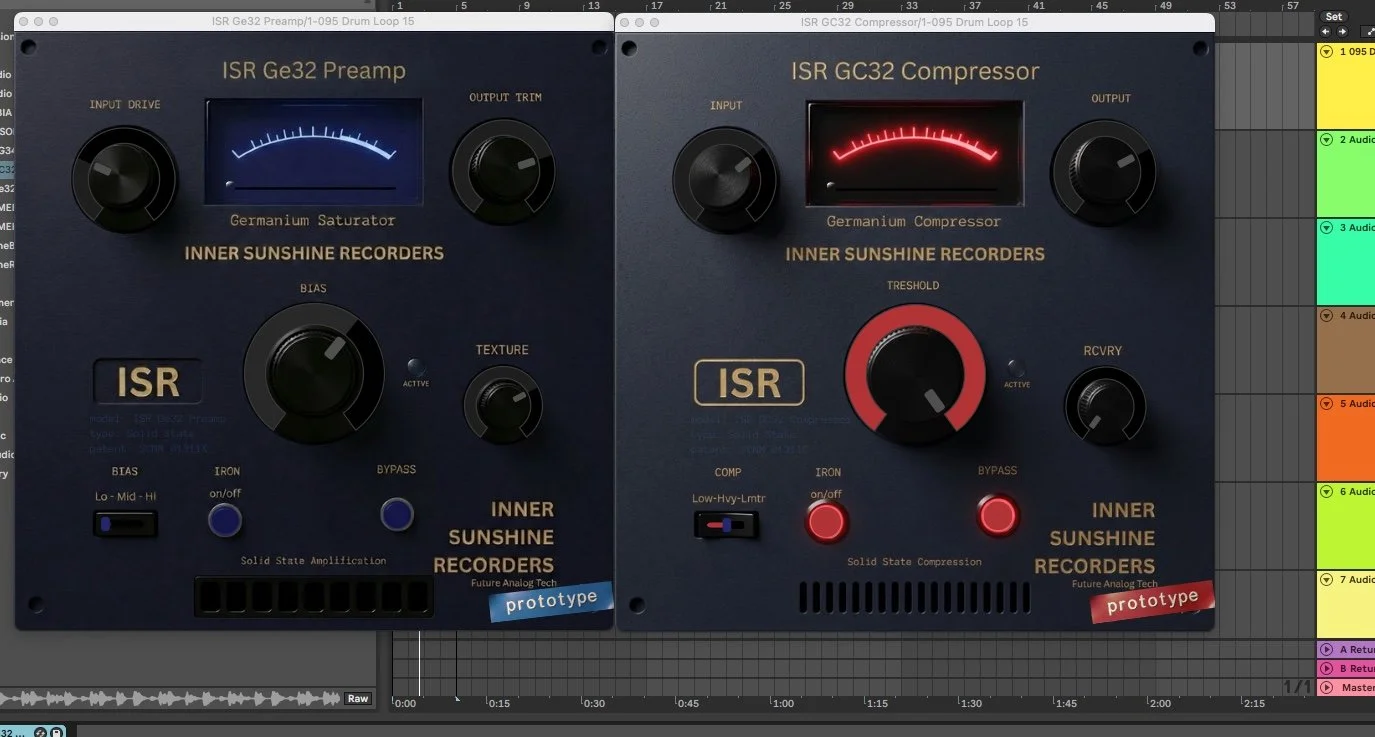
Task: Click the 1:00 mark on the time ruler
Action: 785,704
